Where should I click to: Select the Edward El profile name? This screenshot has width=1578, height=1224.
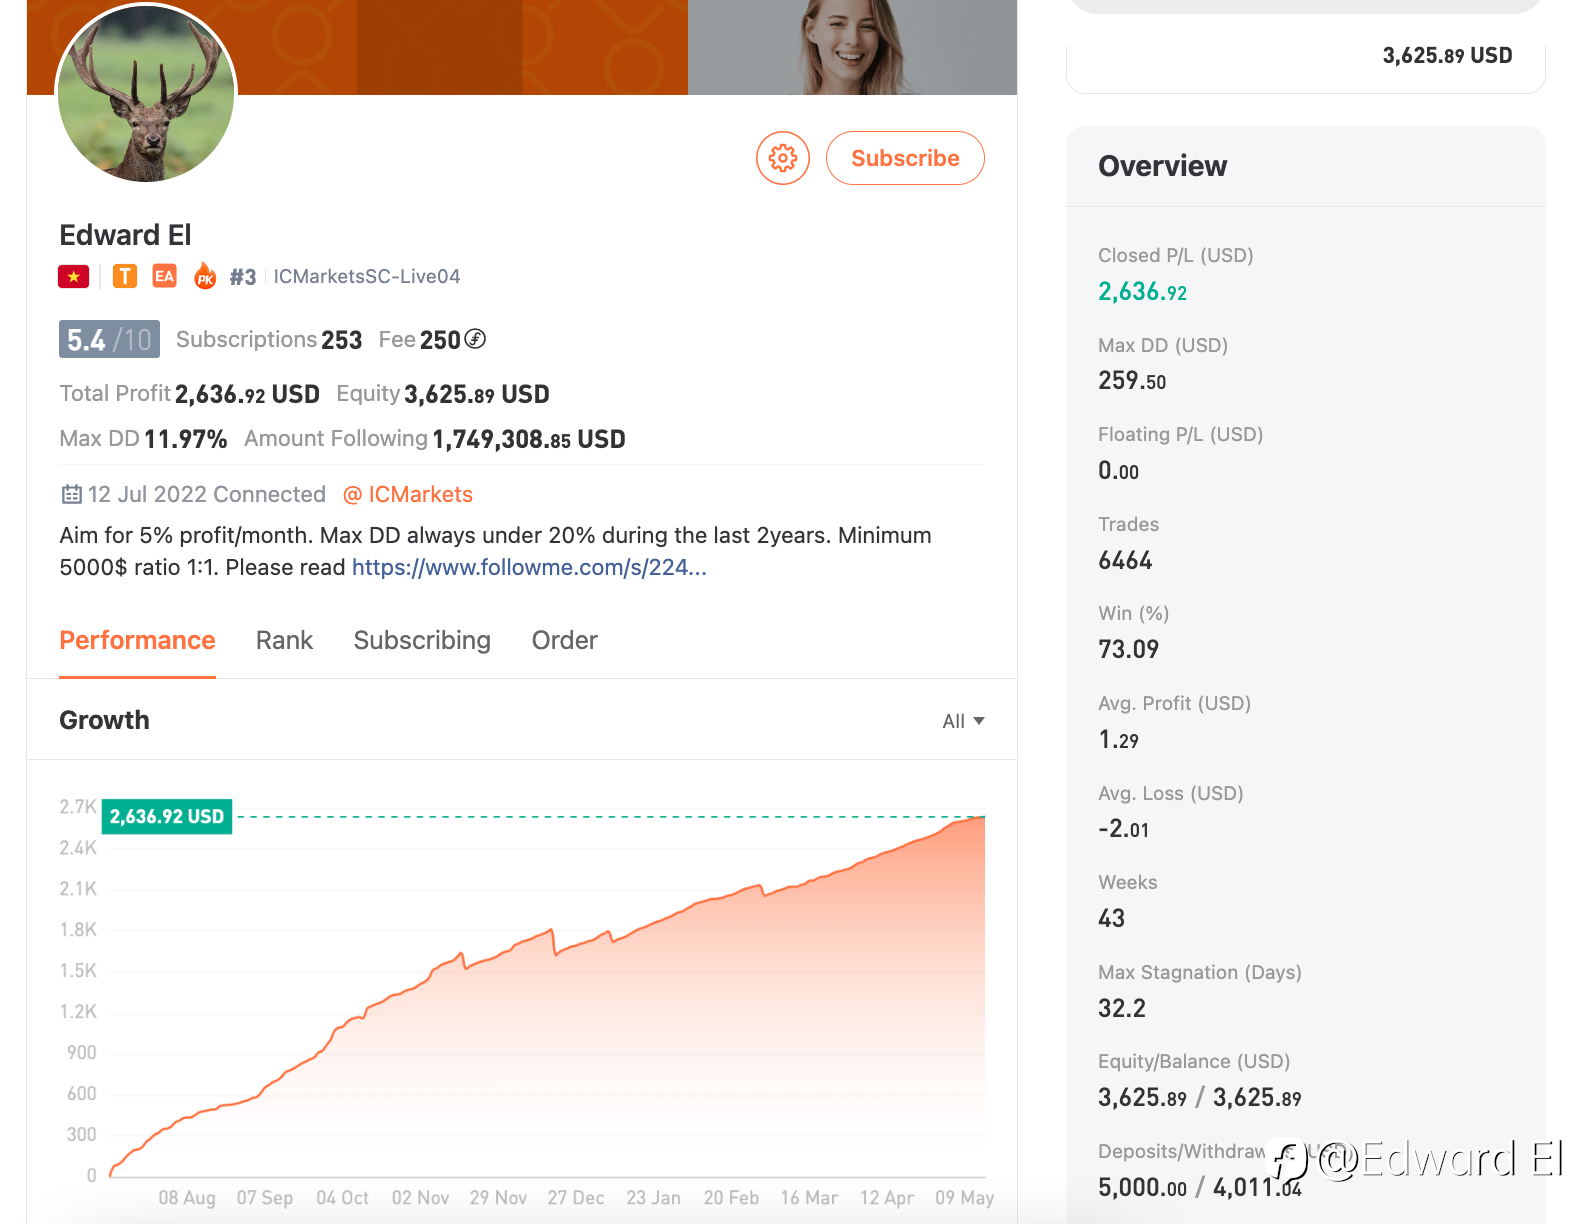click(x=125, y=235)
